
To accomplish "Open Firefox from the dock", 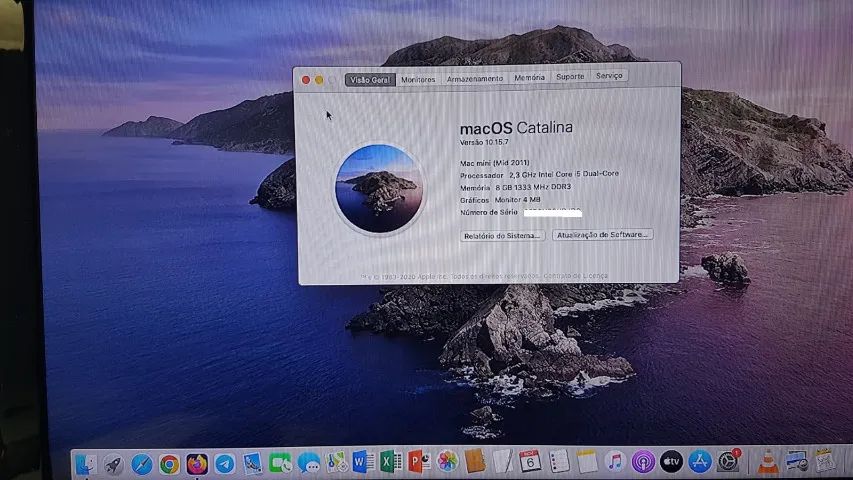I will (197, 464).
